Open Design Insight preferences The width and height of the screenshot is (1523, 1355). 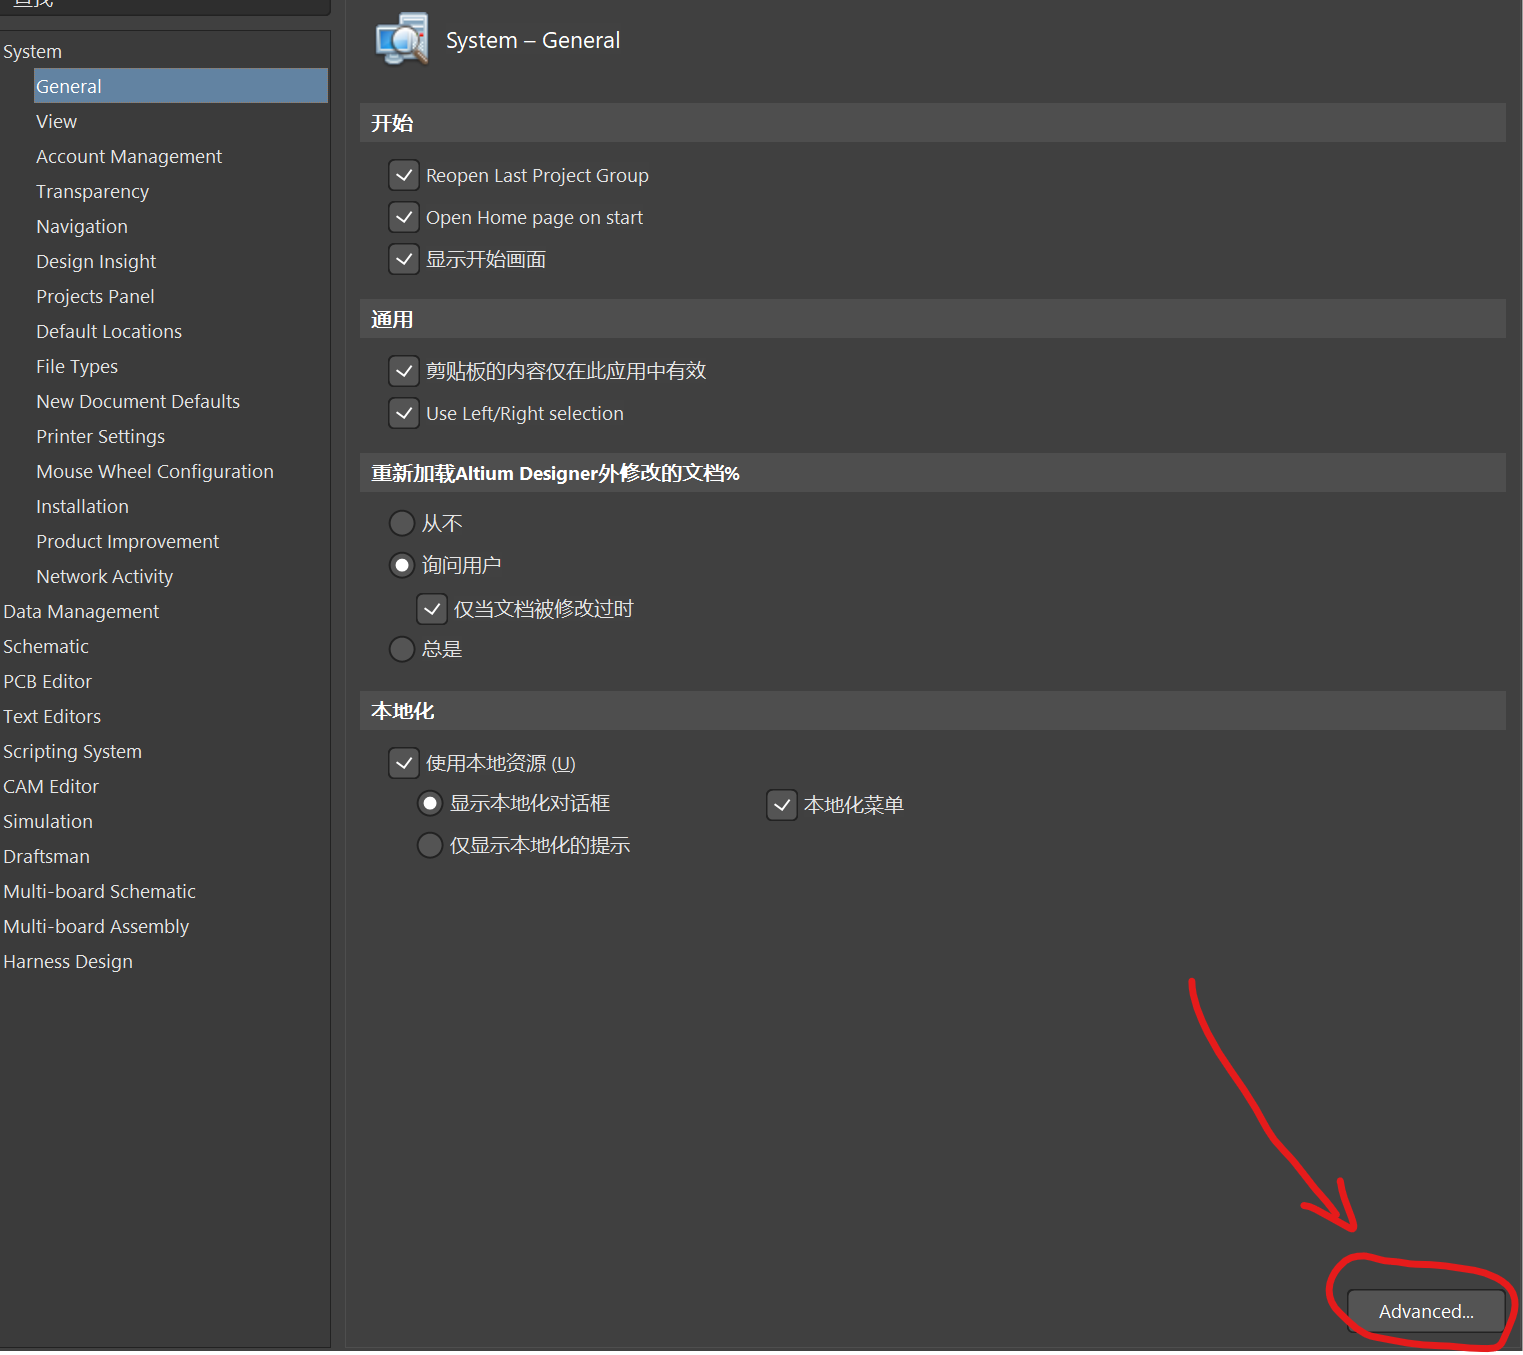[96, 262]
